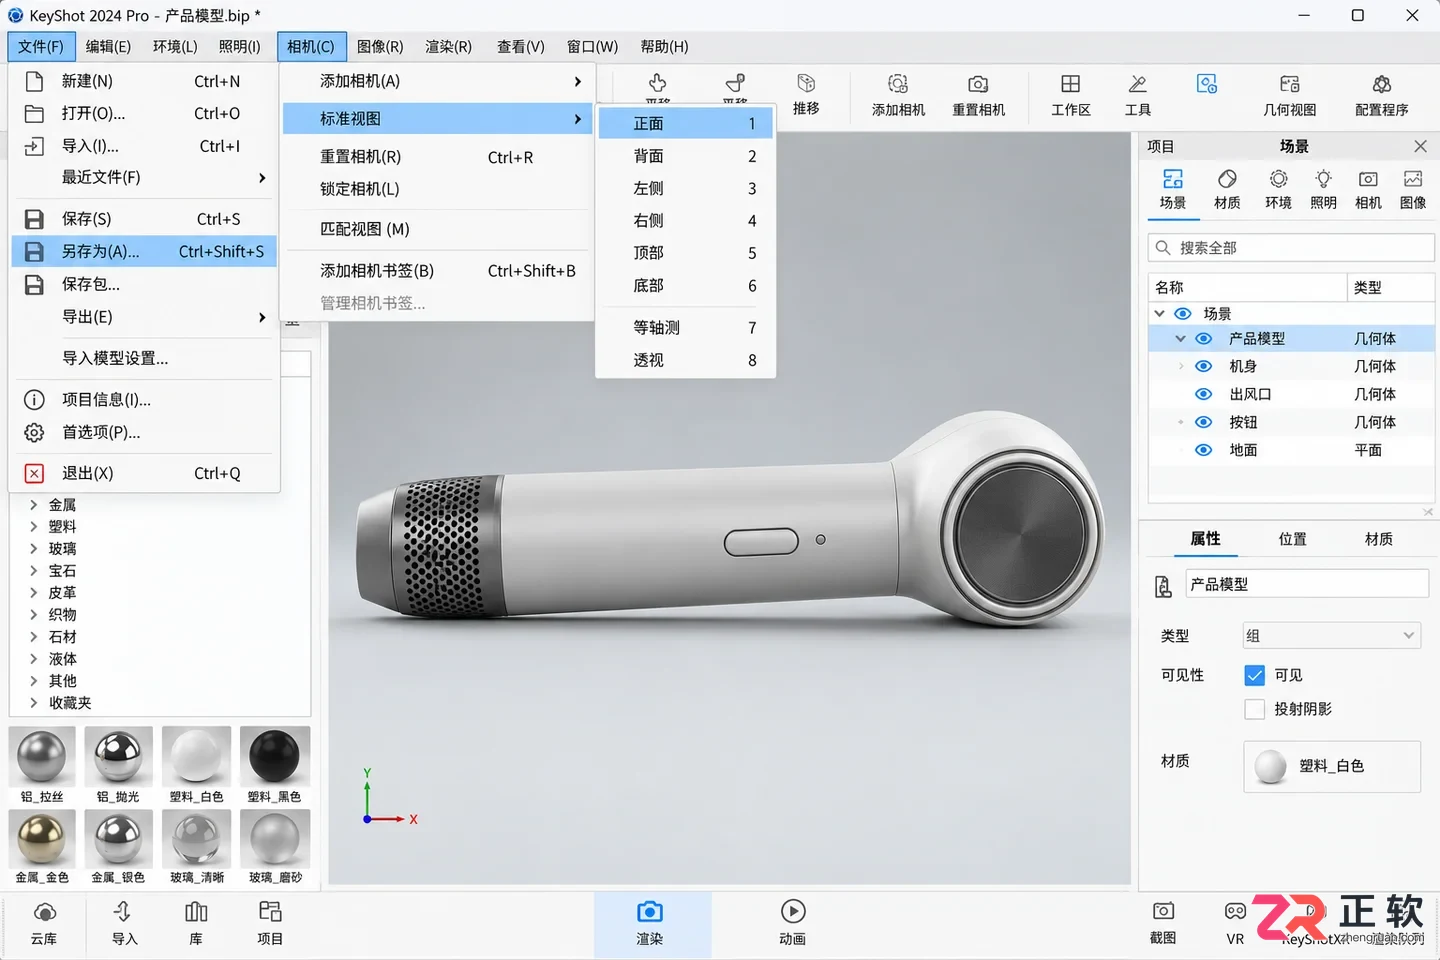Open the 工具 toolbar icon

click(x=1138, y=85)
